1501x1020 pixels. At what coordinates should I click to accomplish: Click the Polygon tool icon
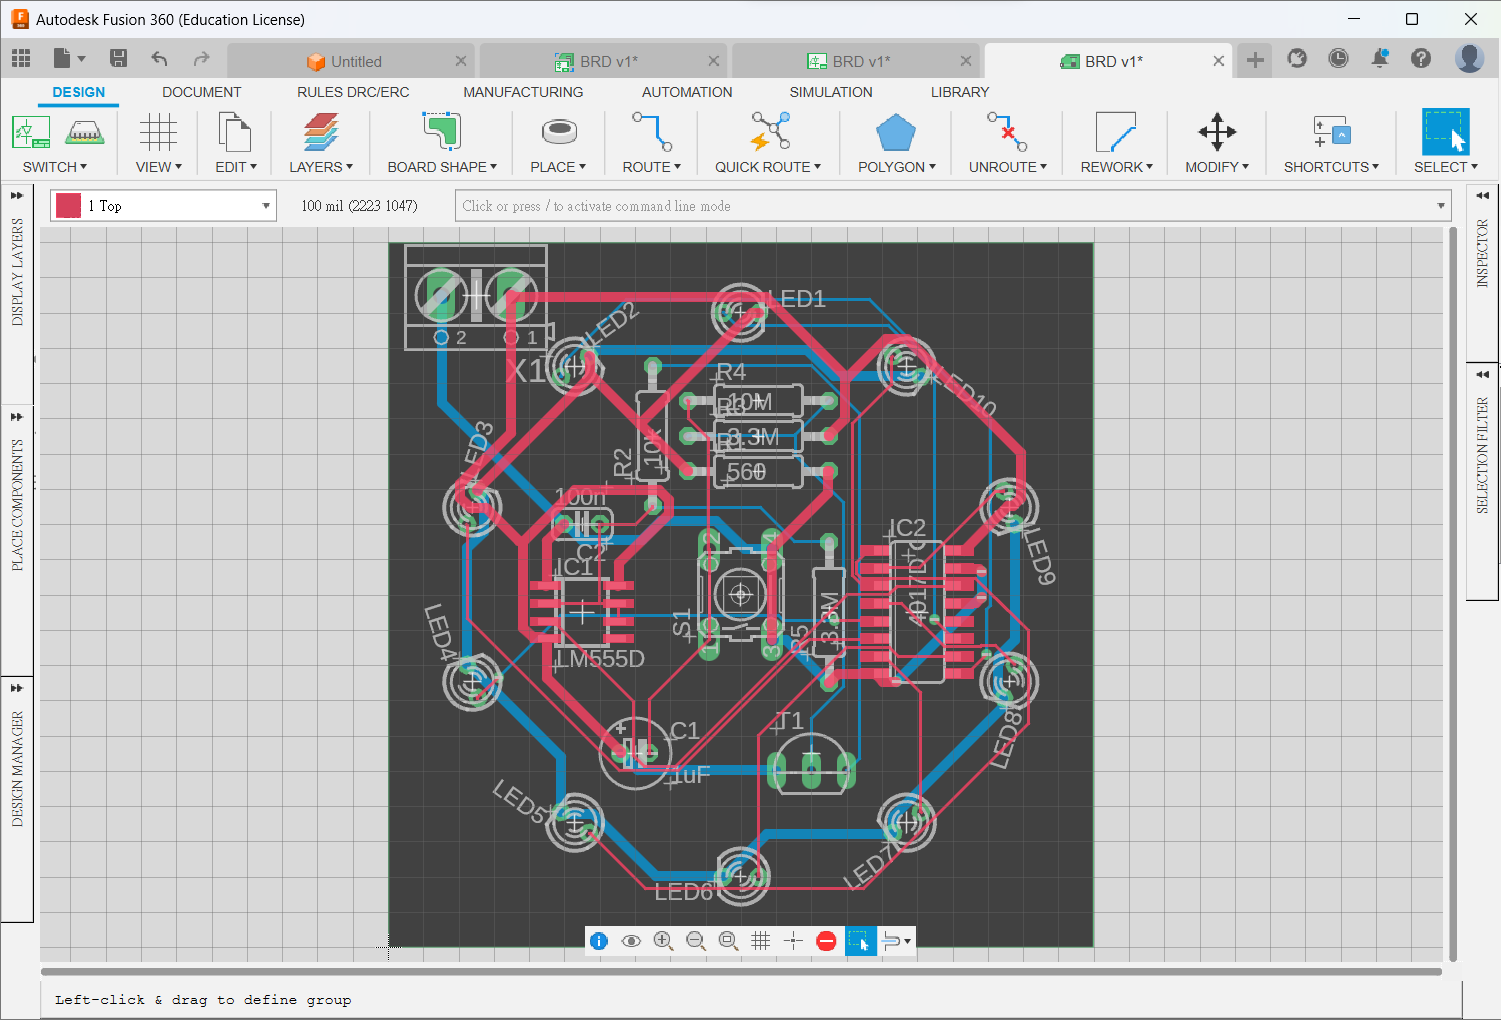[x=895, y=133]
